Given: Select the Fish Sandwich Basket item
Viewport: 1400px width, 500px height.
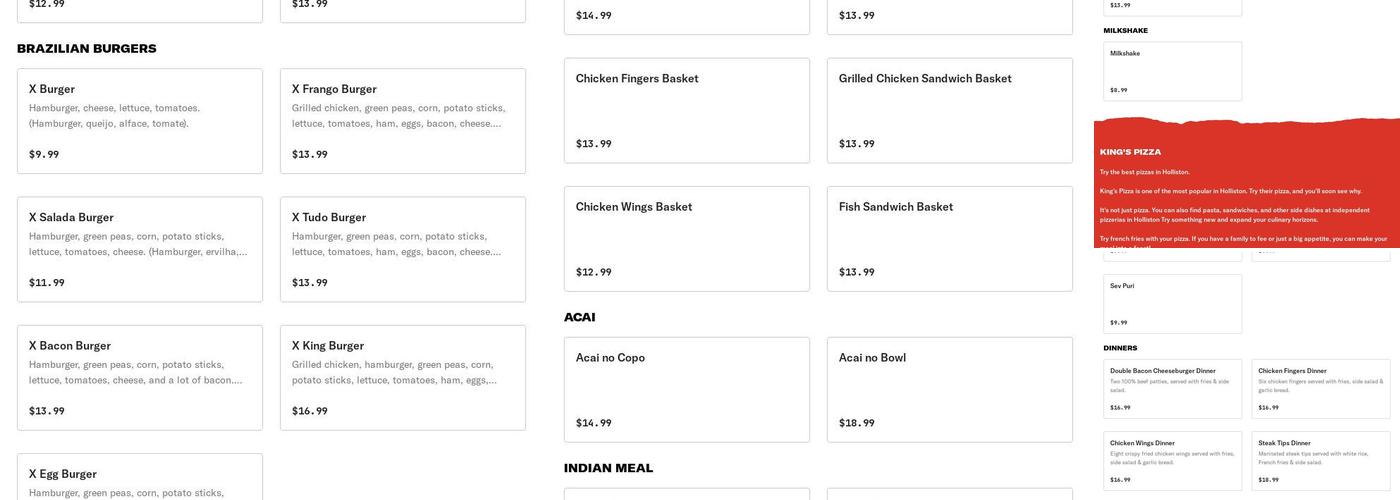Looking at the screenshot, I should pos(949,238).
